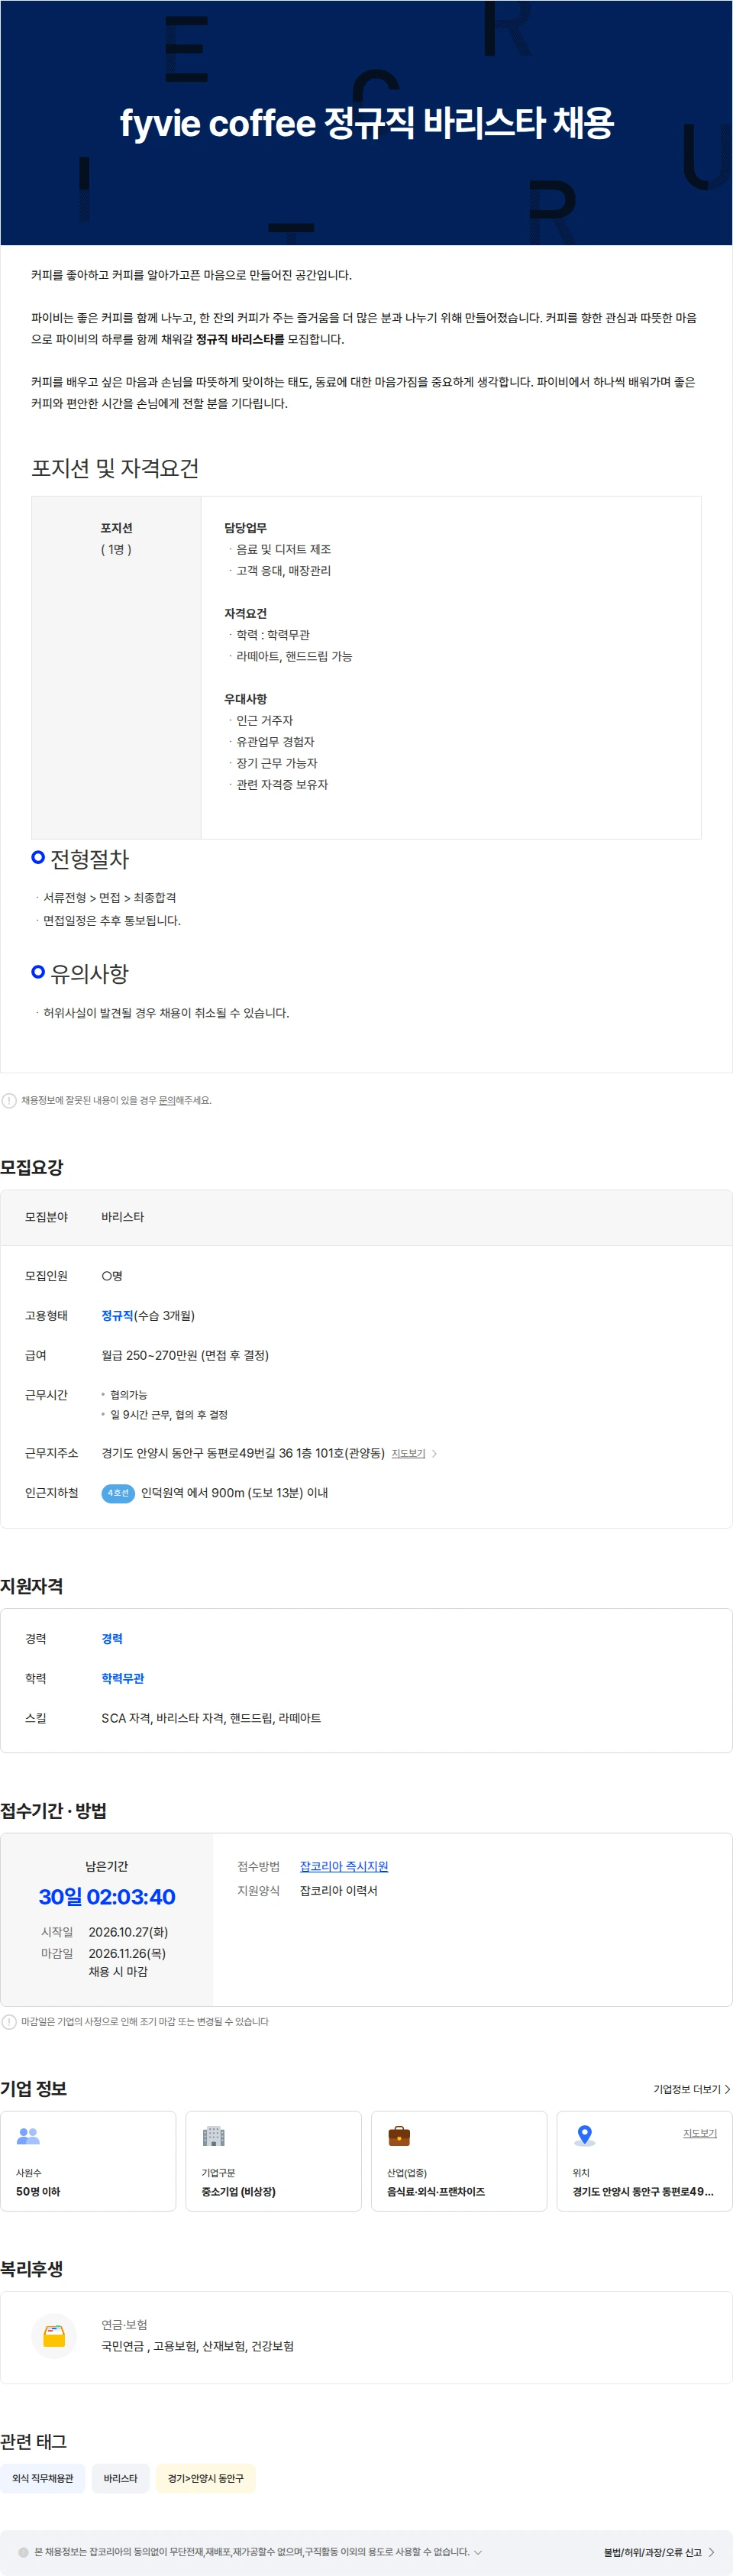The height and width of the screenshot is (2576, 733).
Task: Click 중소기업 (비상장) company type text
Action: point(239,2191)
